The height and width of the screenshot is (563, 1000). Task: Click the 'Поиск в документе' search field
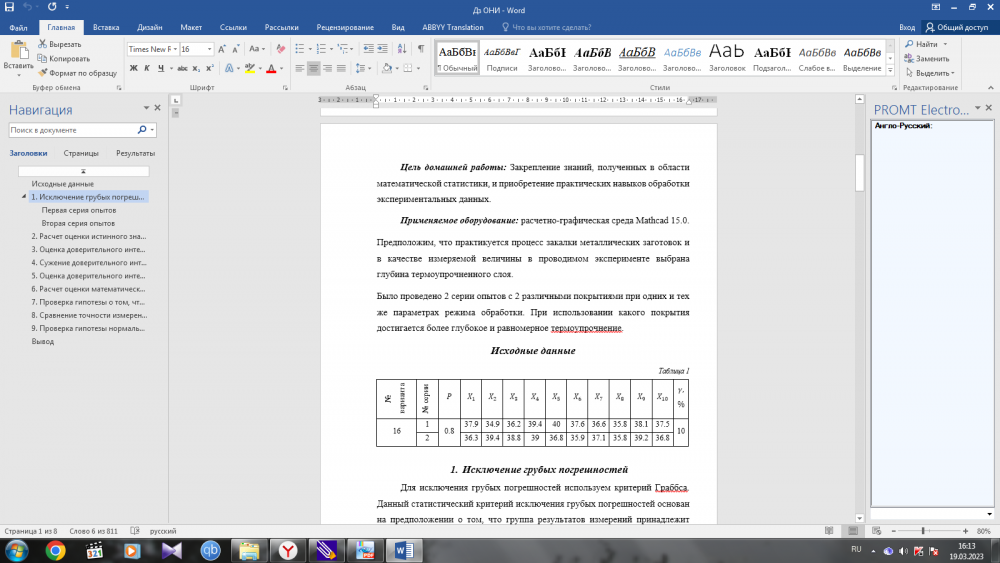point(70,130)
